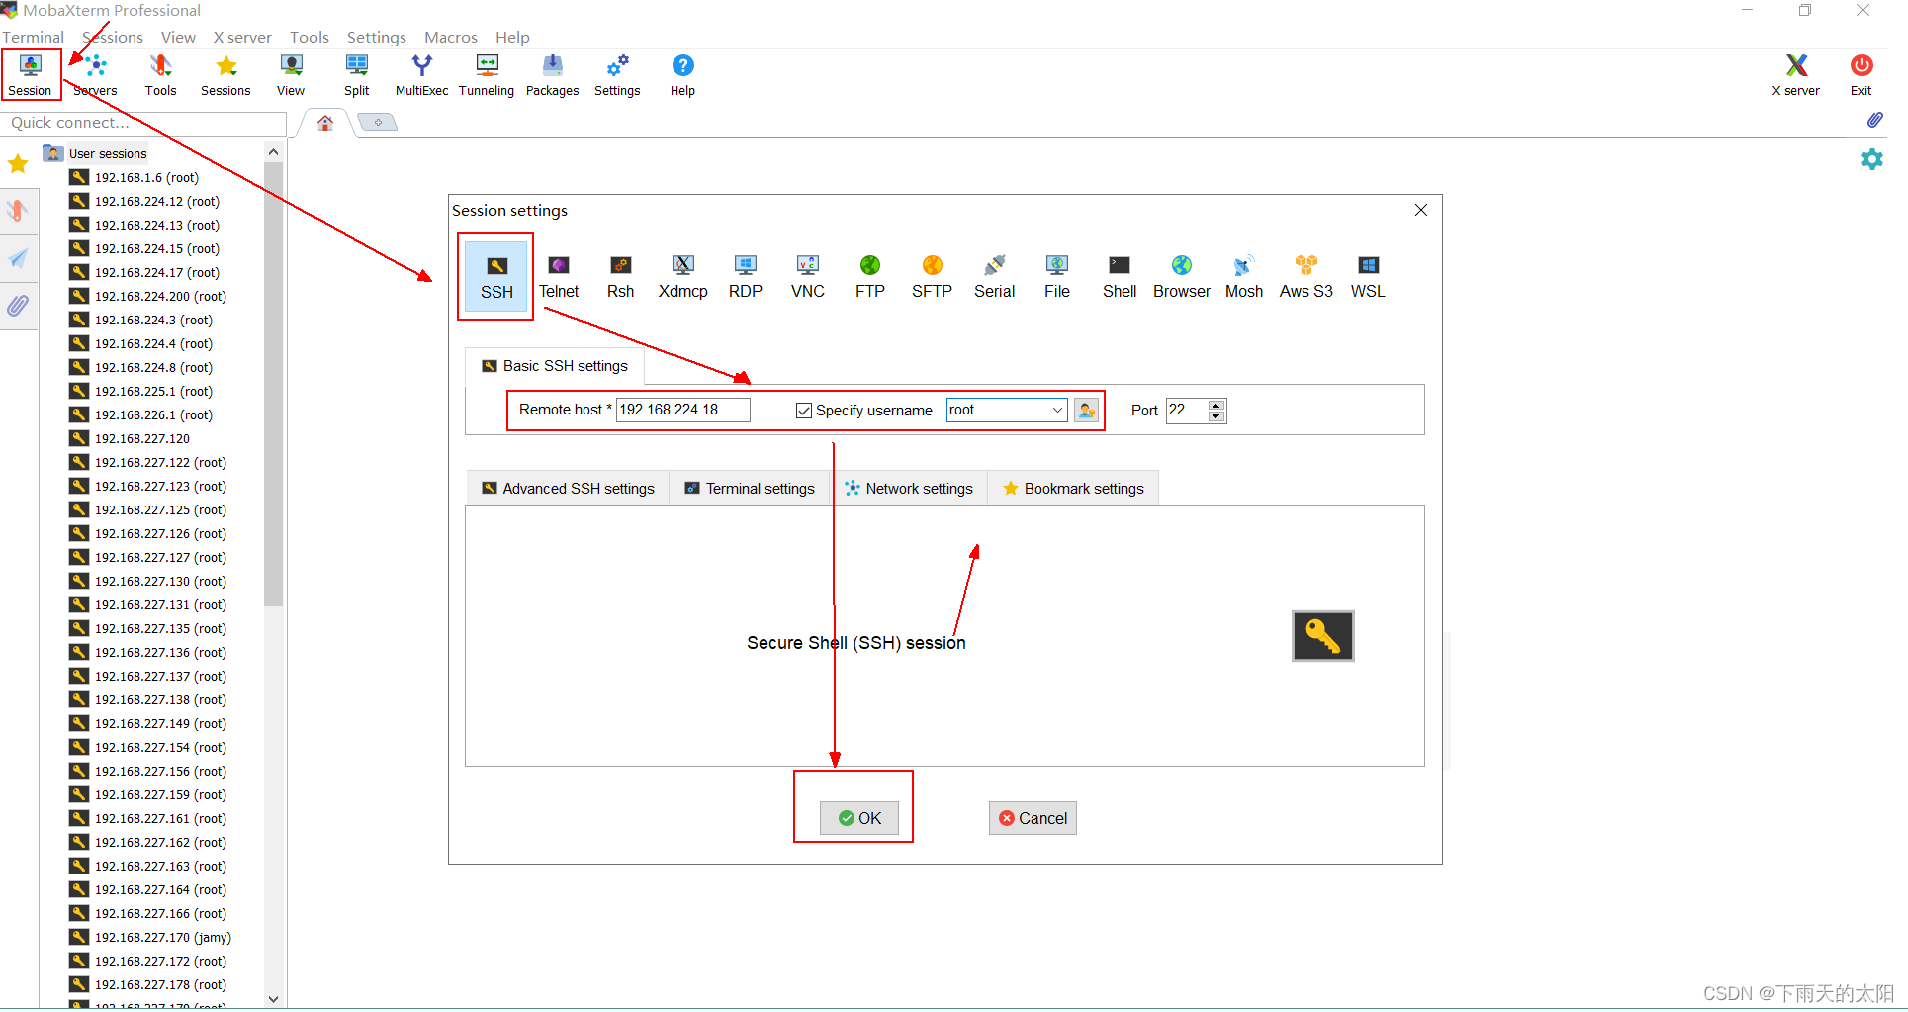Image resolution: width=1908 pixels, height=1012 pixels.
Task: Select the Xdmcp session type
Action: [x=683, y=277]
